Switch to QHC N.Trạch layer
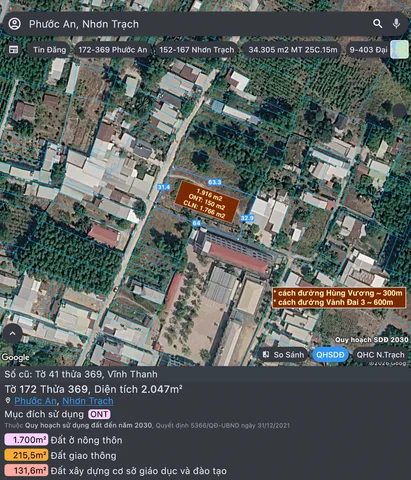The width and height of the screenshot is (411, 480). click(x=380, y=355)
